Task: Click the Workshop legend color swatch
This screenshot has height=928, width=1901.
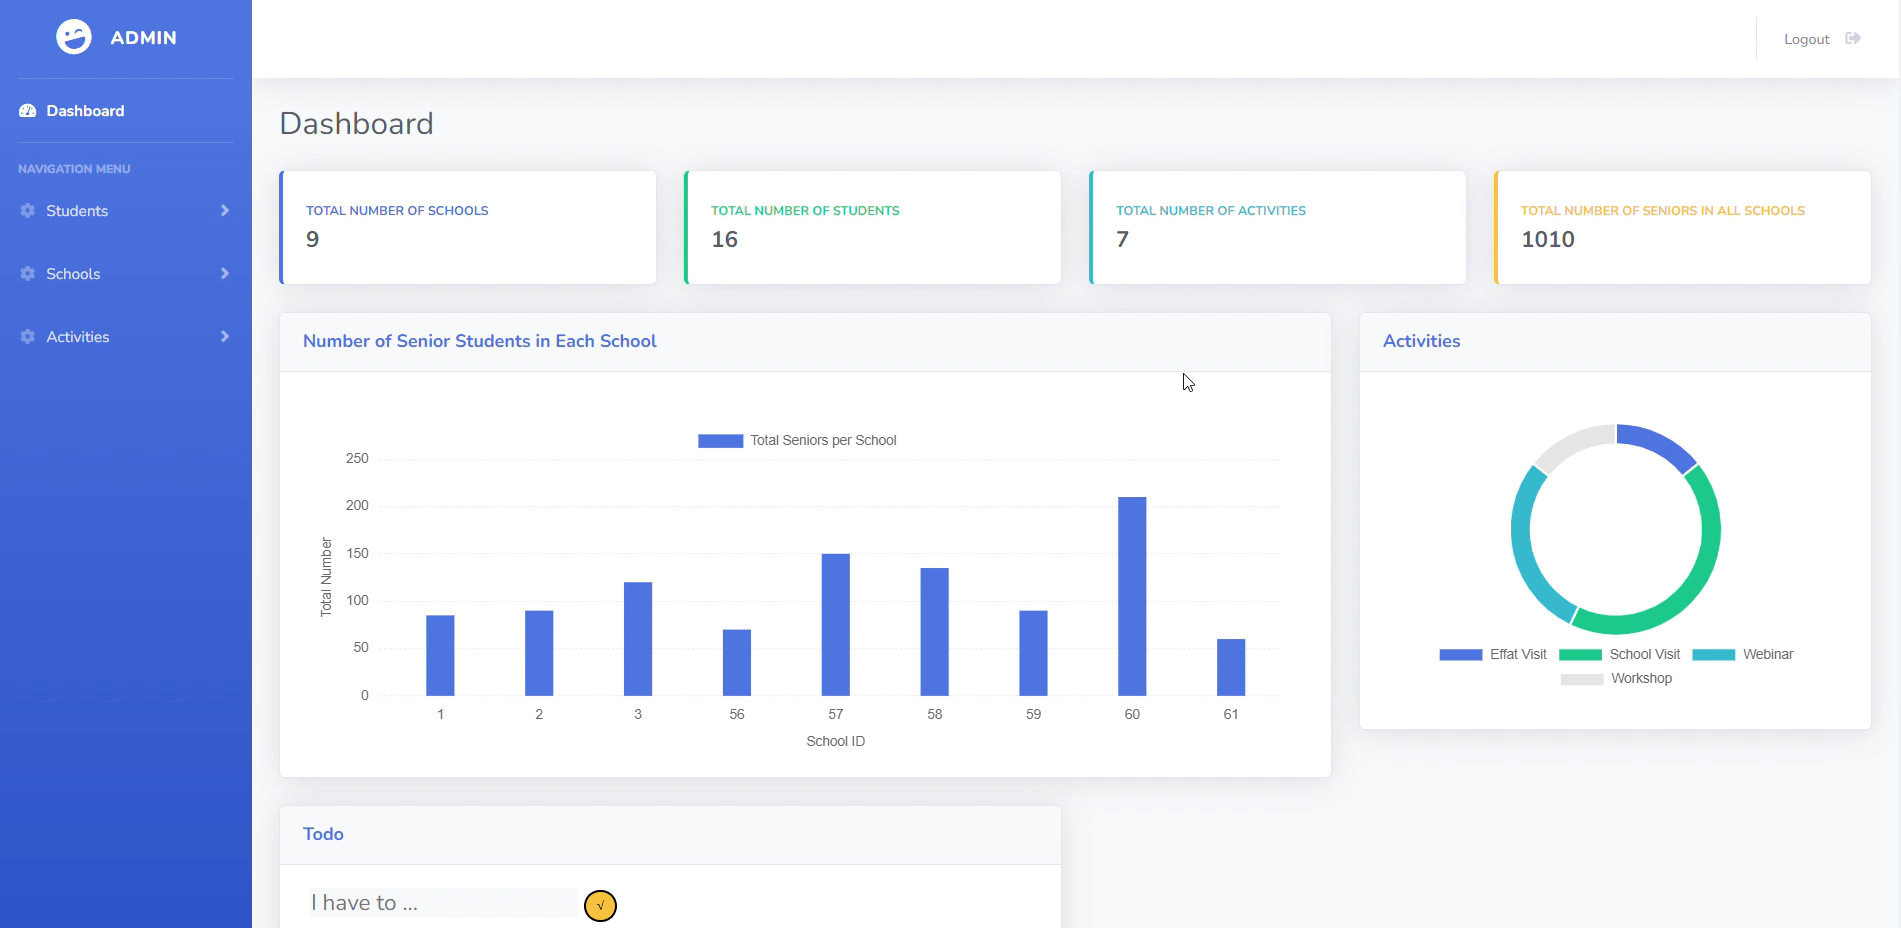Action: click(x=1584, y=679)
